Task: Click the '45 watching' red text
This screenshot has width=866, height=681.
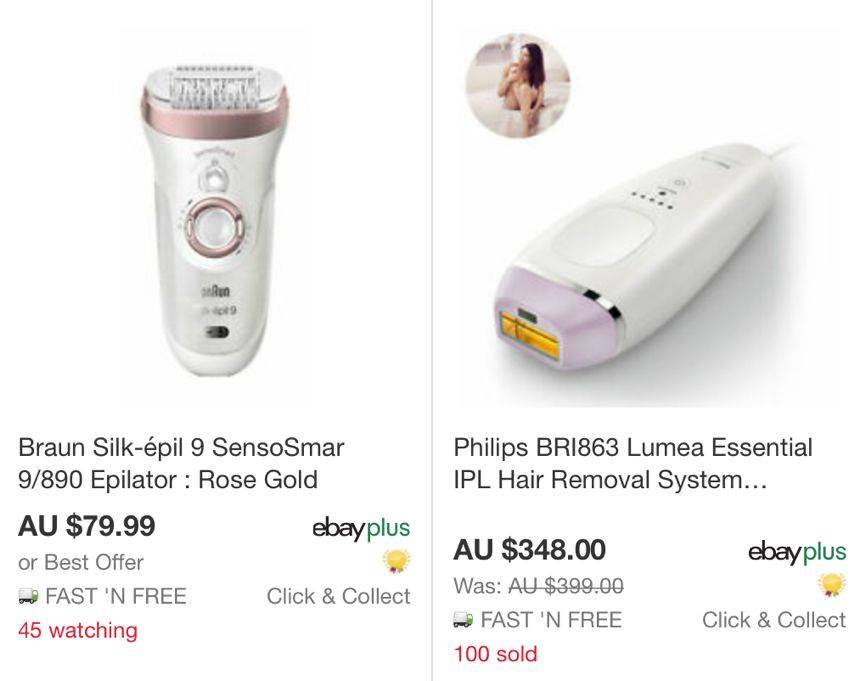Action: click(x=78, y=630)
